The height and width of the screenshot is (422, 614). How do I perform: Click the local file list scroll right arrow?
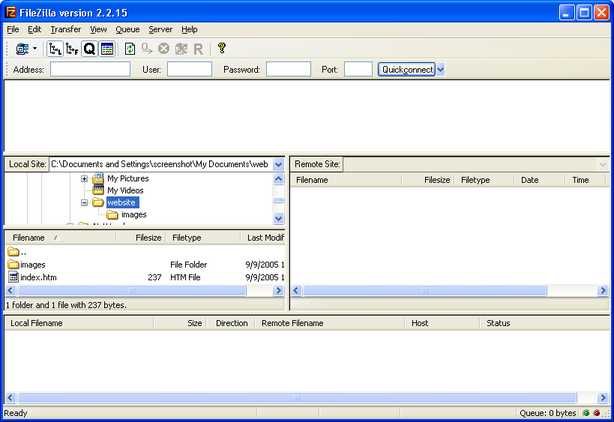click(278, 290)
